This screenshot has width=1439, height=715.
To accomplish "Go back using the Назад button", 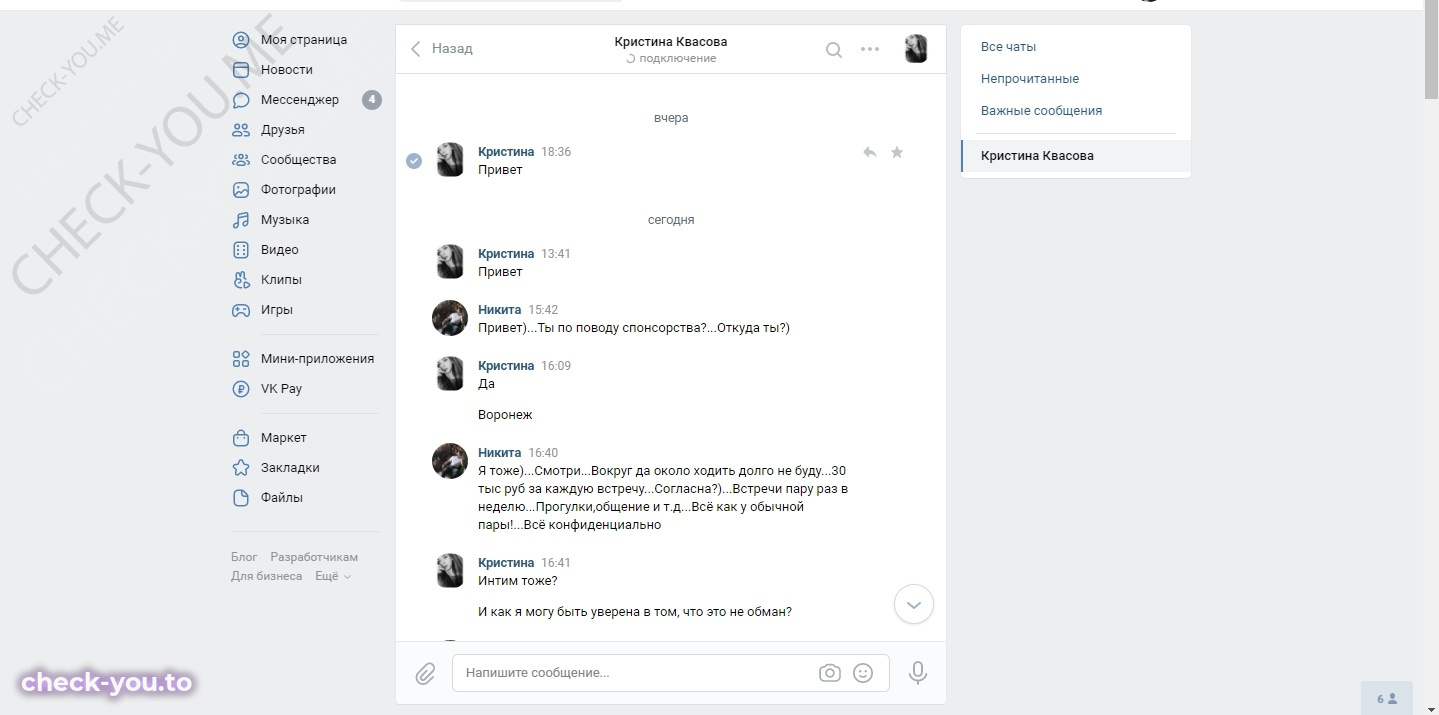I will (x=442, y=48).
